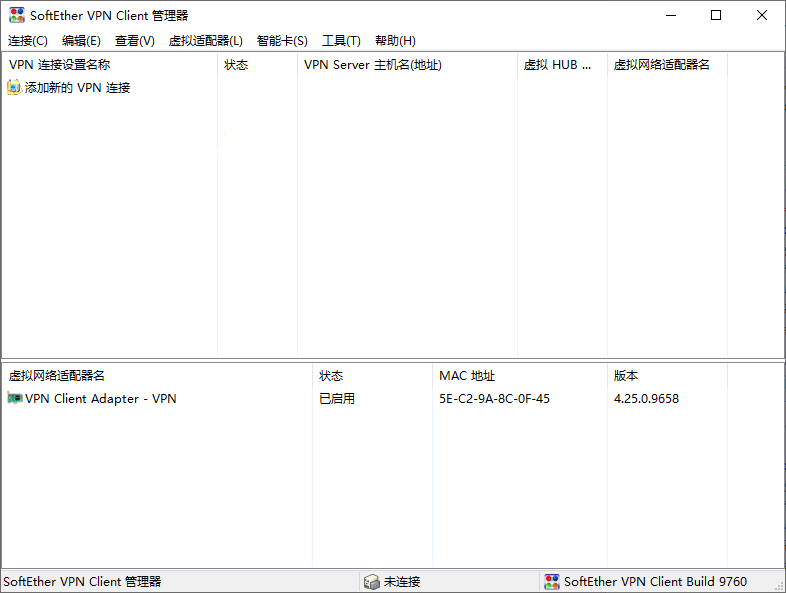This screenshot has height=593, width=786.
Task: Sort by VPN 连接设置名称 column header
Action: click(110, 65)
